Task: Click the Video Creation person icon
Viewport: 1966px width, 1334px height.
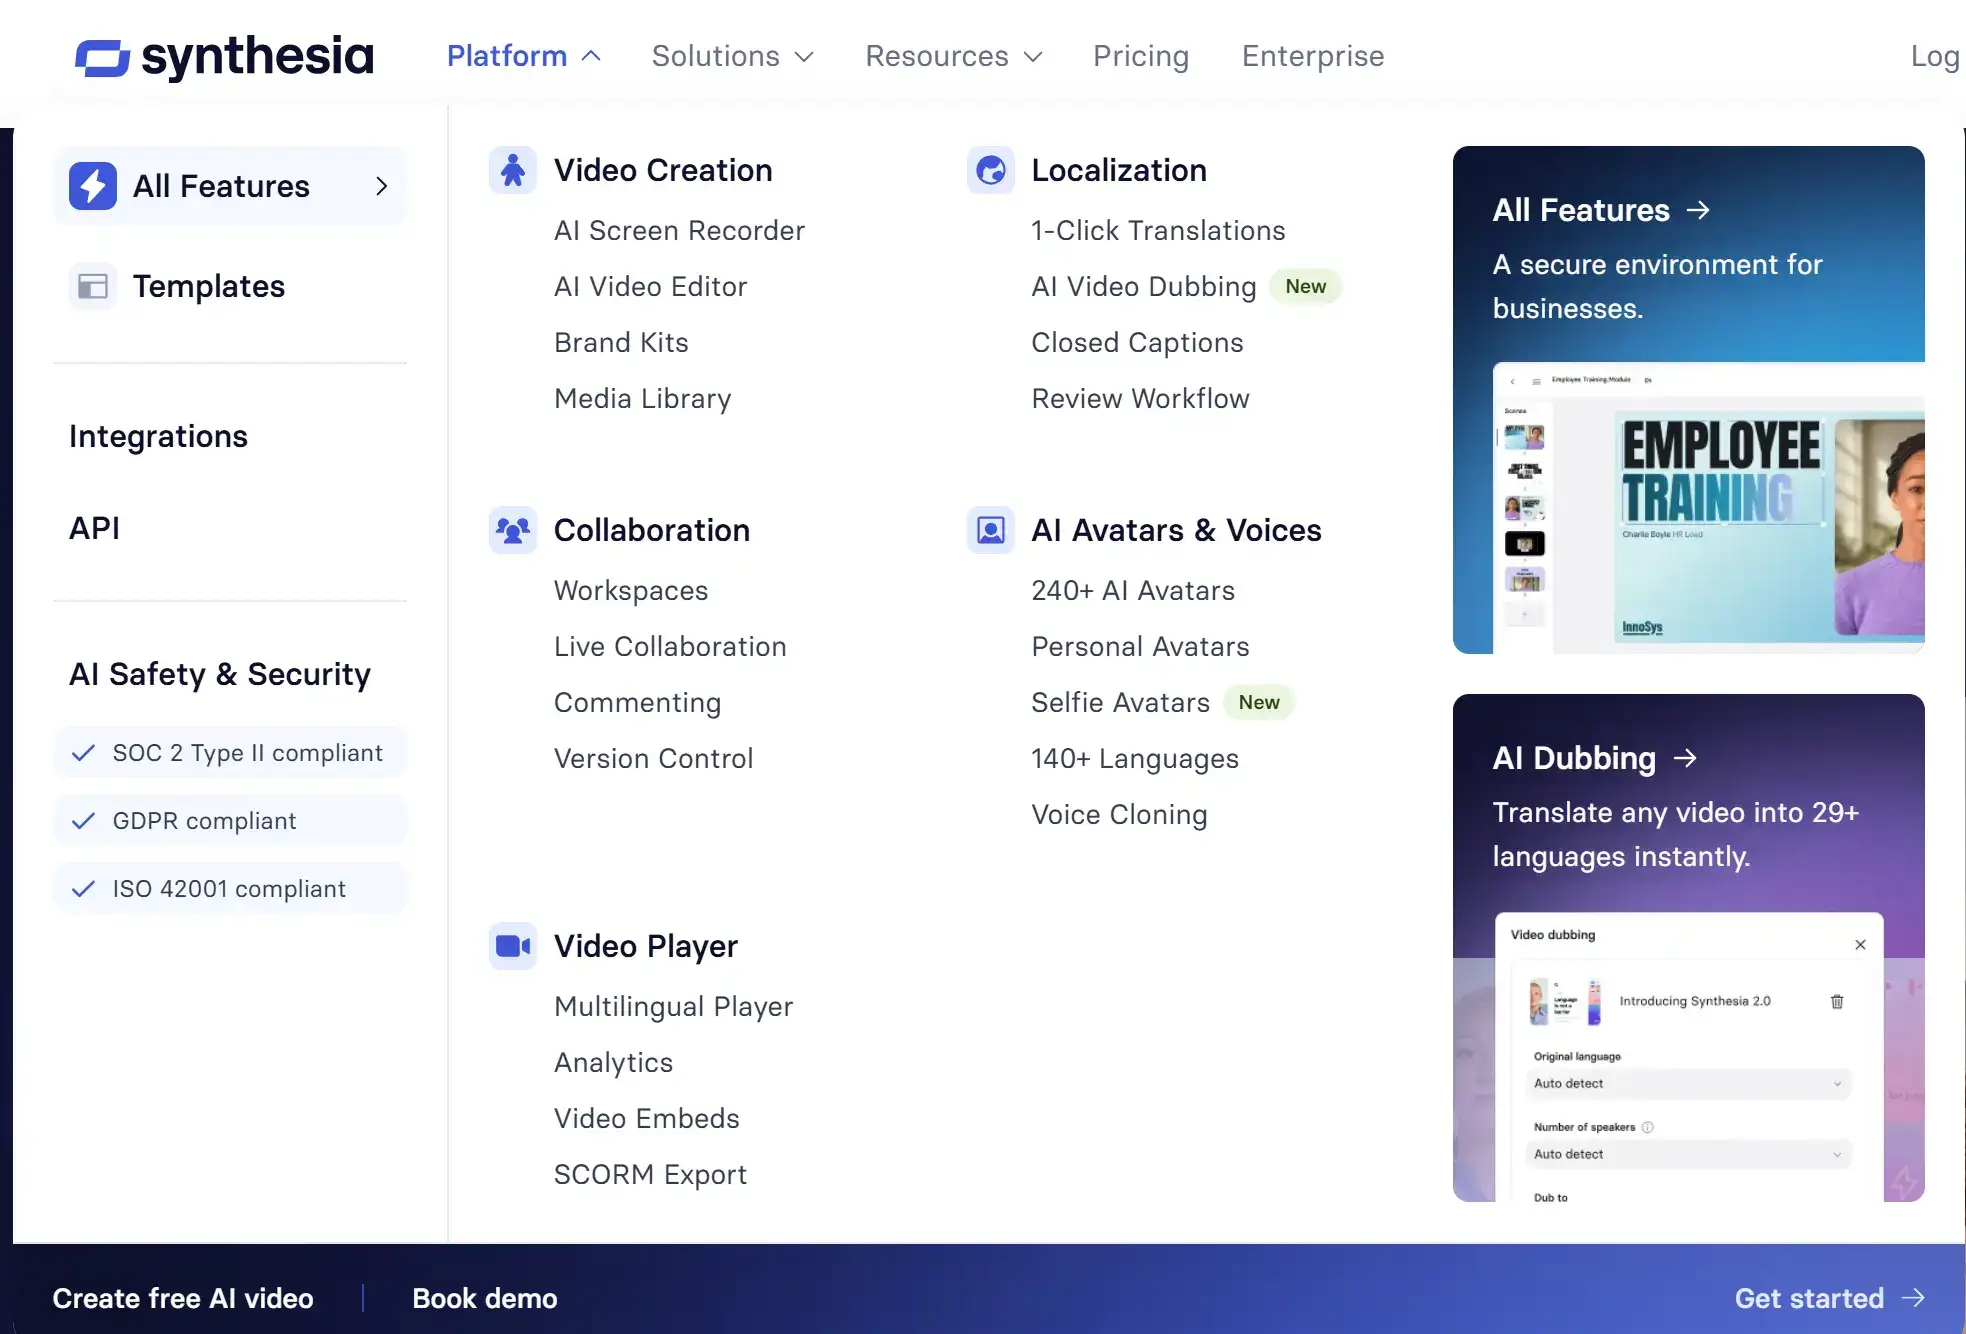Action: pos(513,171)
